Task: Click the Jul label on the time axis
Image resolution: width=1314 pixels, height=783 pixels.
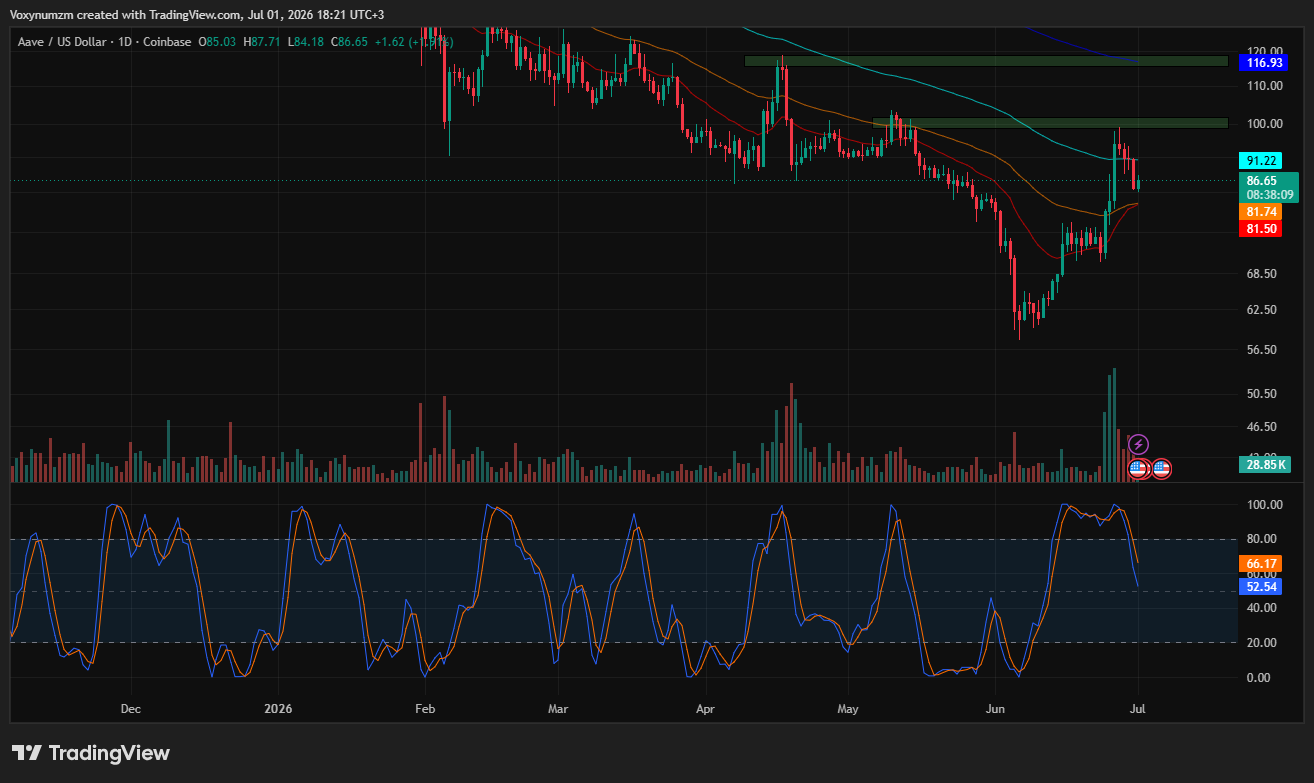Action: [1137, 709]
